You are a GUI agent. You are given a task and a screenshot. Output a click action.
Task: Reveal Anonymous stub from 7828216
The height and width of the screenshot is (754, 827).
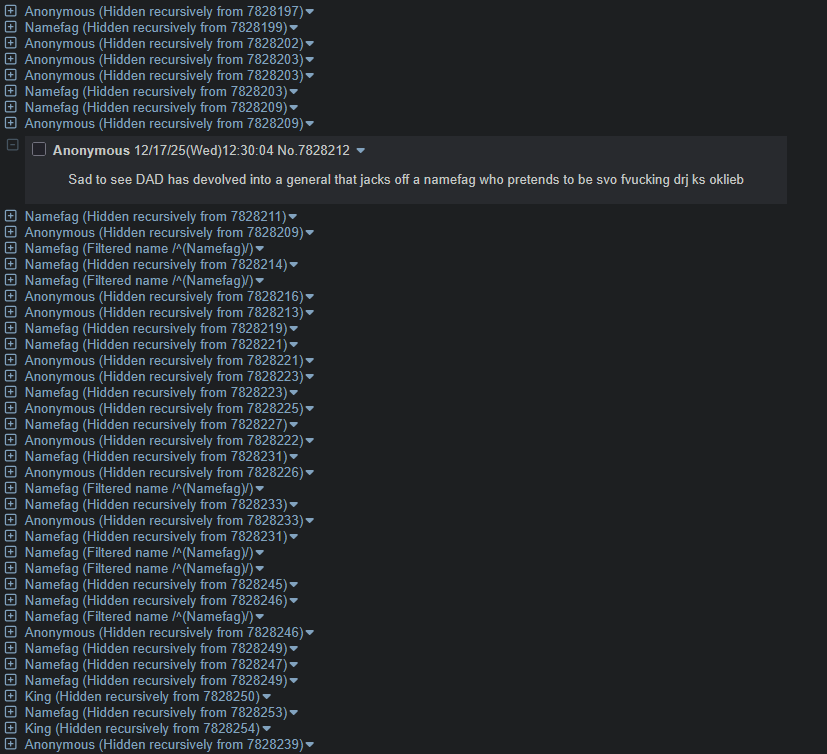[x=11, y=296]
